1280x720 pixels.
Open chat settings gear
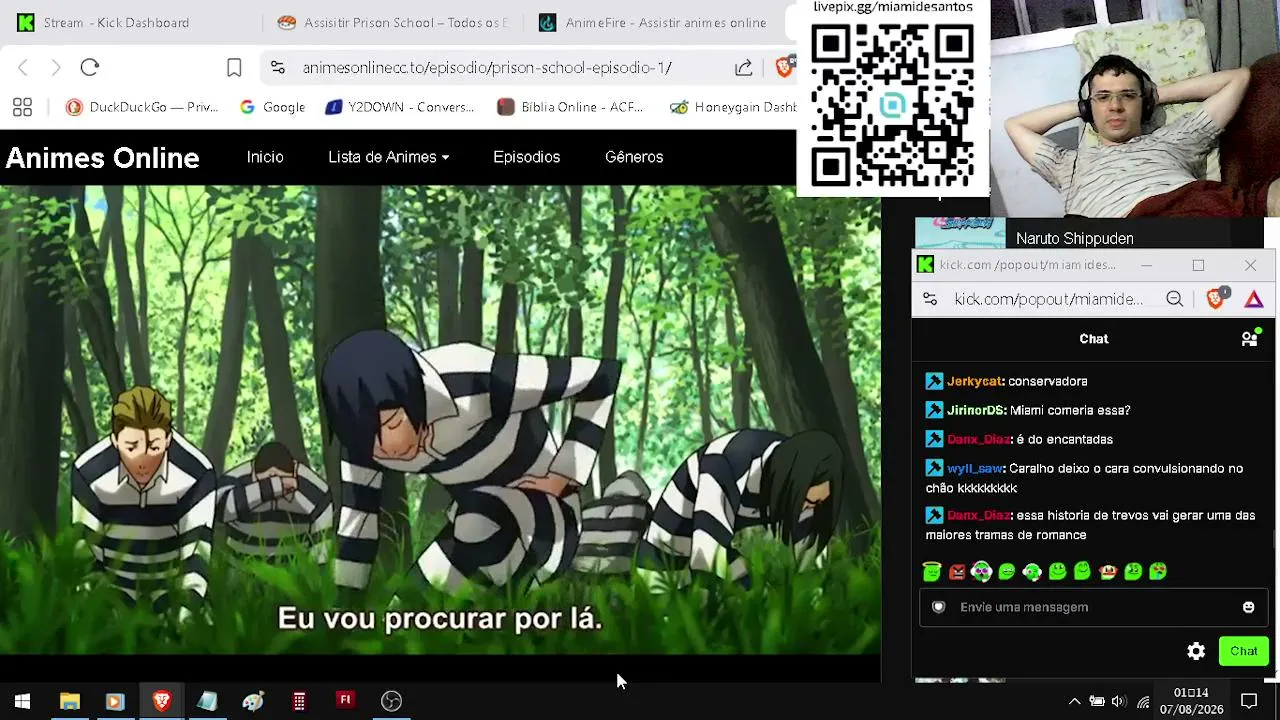pyautogui.click(x=1196, y=651)
